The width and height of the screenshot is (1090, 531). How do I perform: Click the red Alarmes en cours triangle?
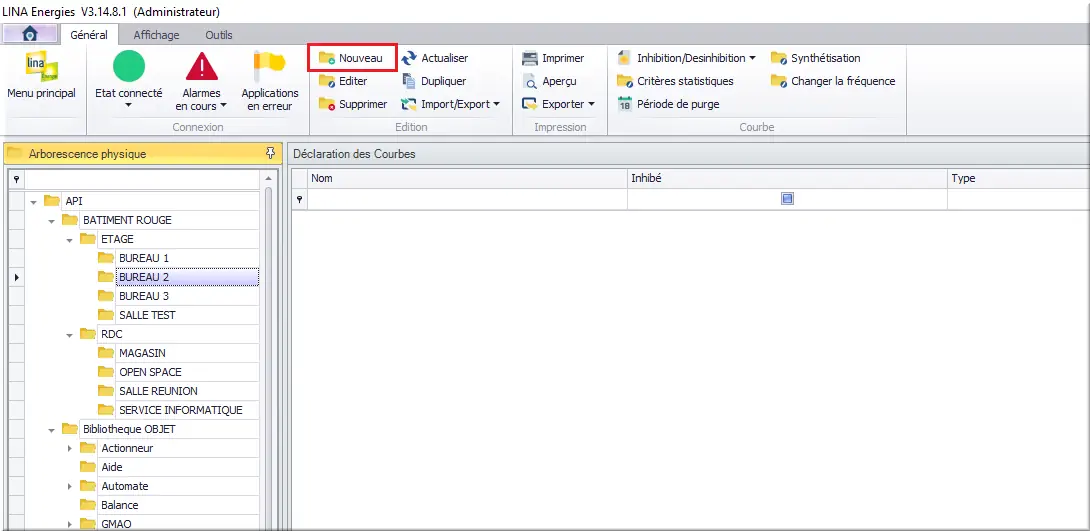(x=202, y=67)
